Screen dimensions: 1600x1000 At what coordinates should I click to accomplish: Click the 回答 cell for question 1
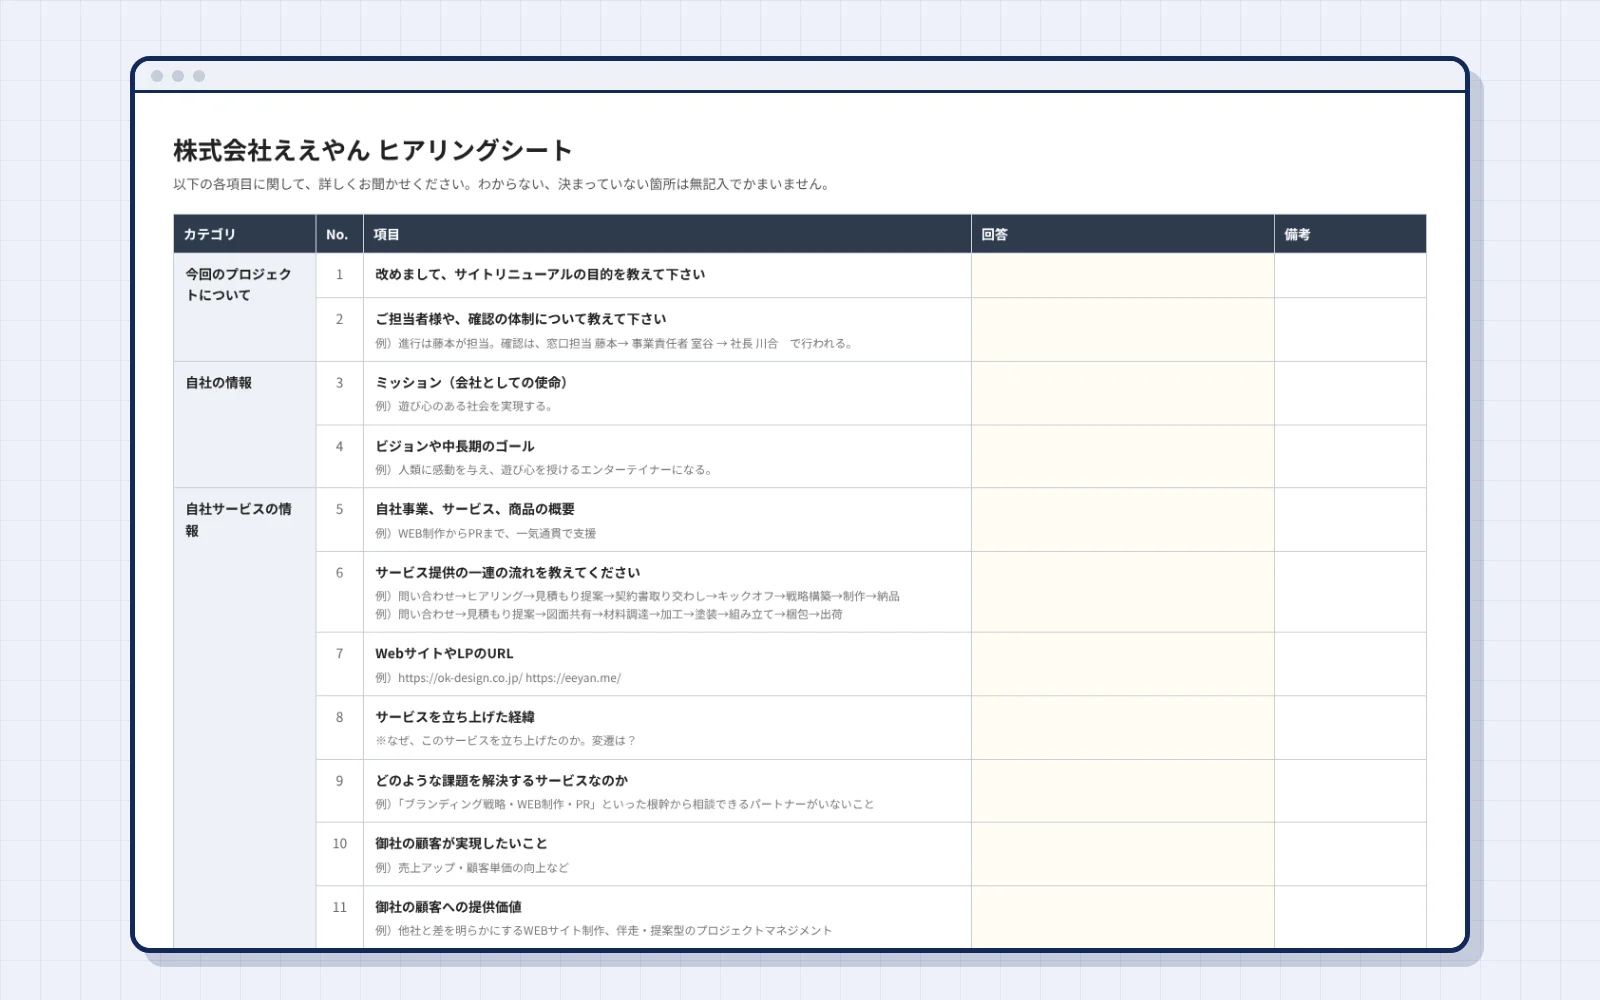[x=1123, y=275]
